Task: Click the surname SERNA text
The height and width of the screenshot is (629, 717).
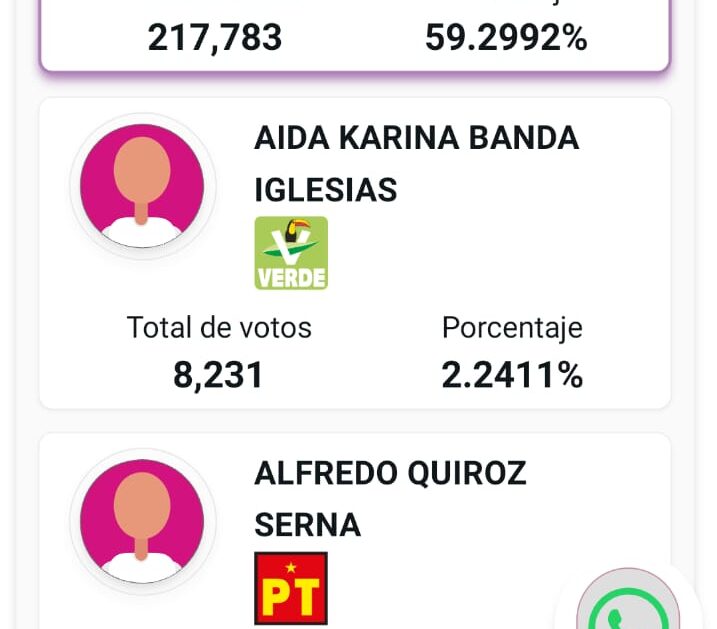Action: click(308, 524)
